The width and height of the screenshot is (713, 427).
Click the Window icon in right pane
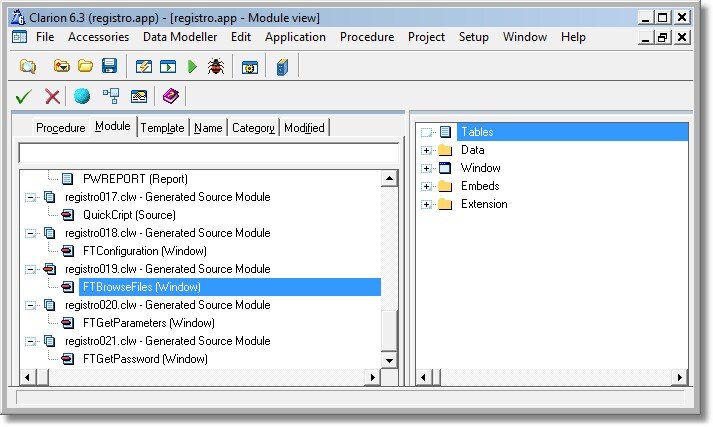(445, 168)
